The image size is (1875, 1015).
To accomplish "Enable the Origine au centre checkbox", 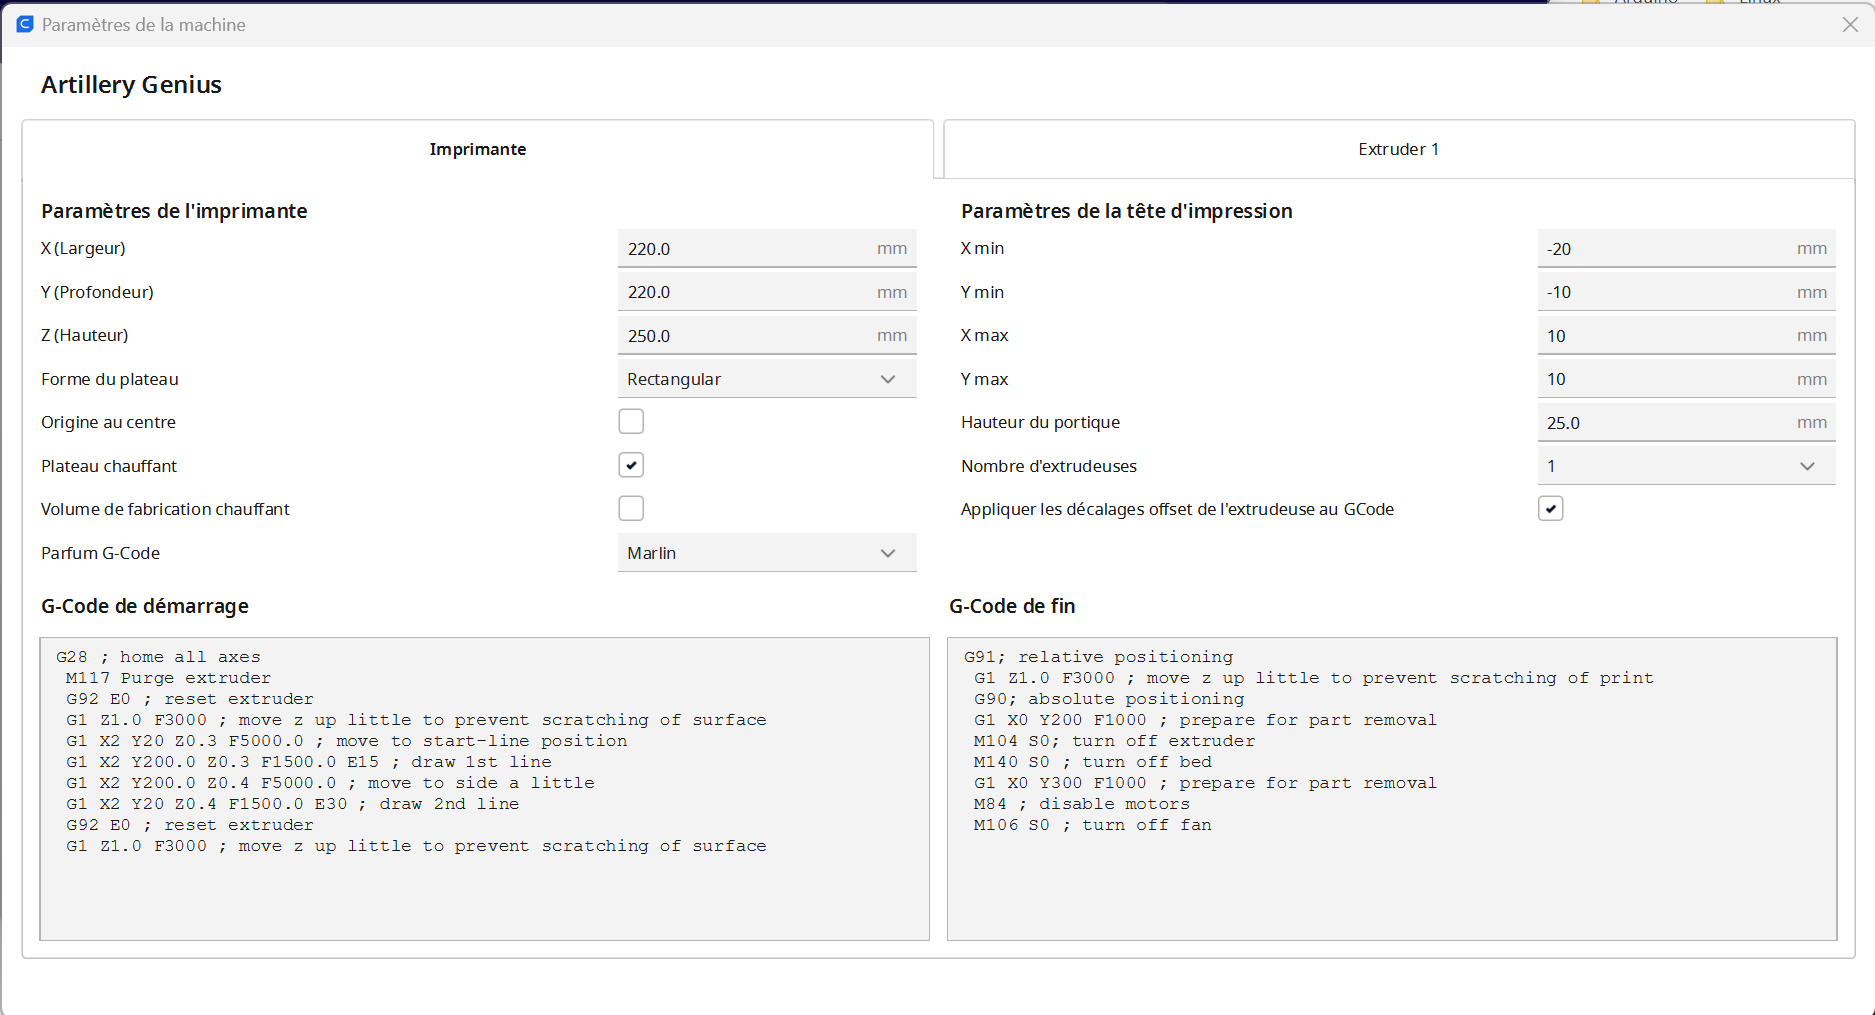I will tap(631, 422).
